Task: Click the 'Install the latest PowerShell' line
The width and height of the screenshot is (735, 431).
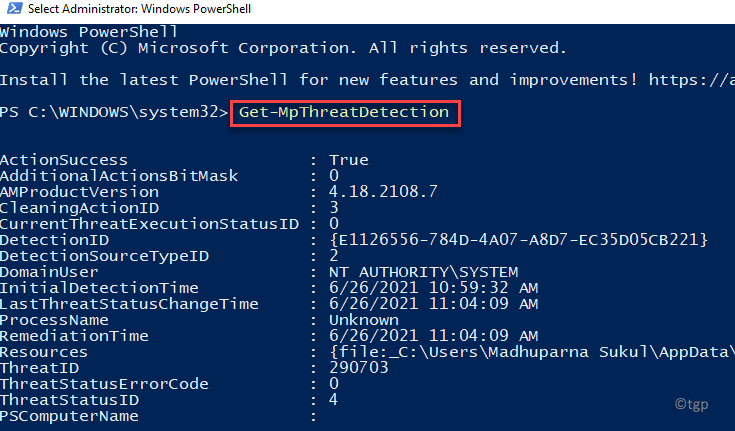Action: point(319,80)
